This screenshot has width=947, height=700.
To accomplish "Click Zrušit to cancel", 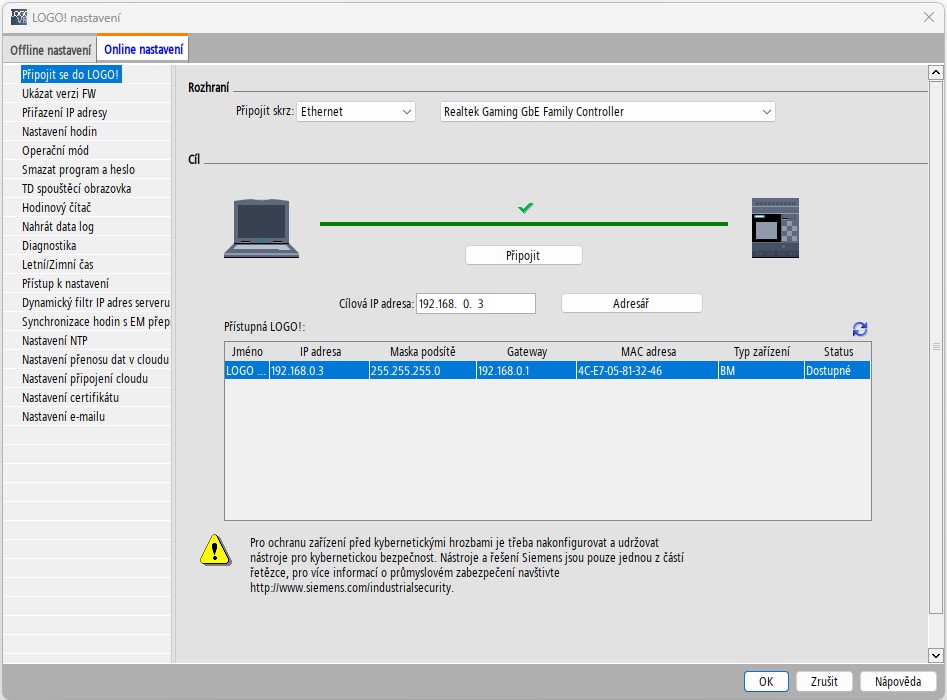I will coord(824,681).
